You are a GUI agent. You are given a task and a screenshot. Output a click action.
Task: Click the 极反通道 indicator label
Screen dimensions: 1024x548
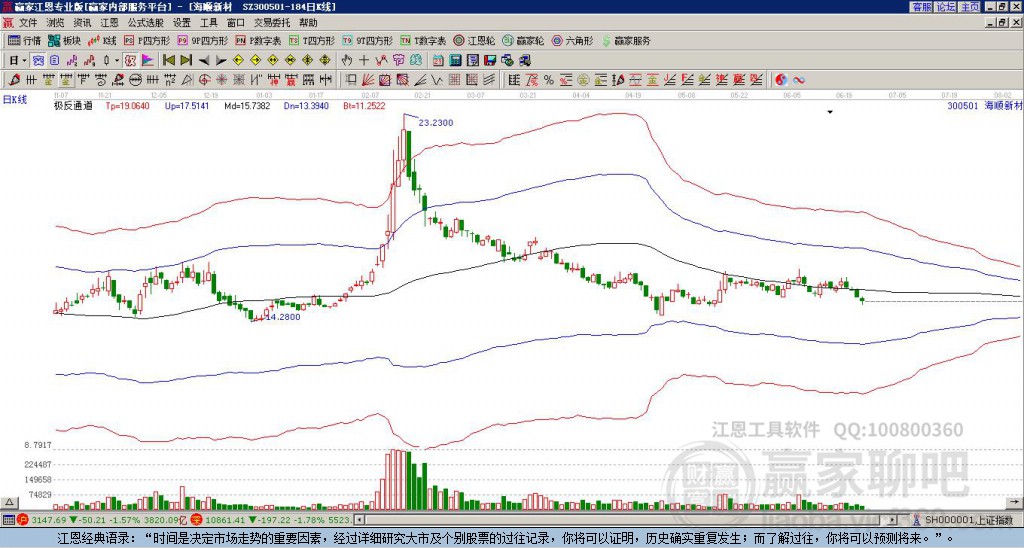(72, 105)
